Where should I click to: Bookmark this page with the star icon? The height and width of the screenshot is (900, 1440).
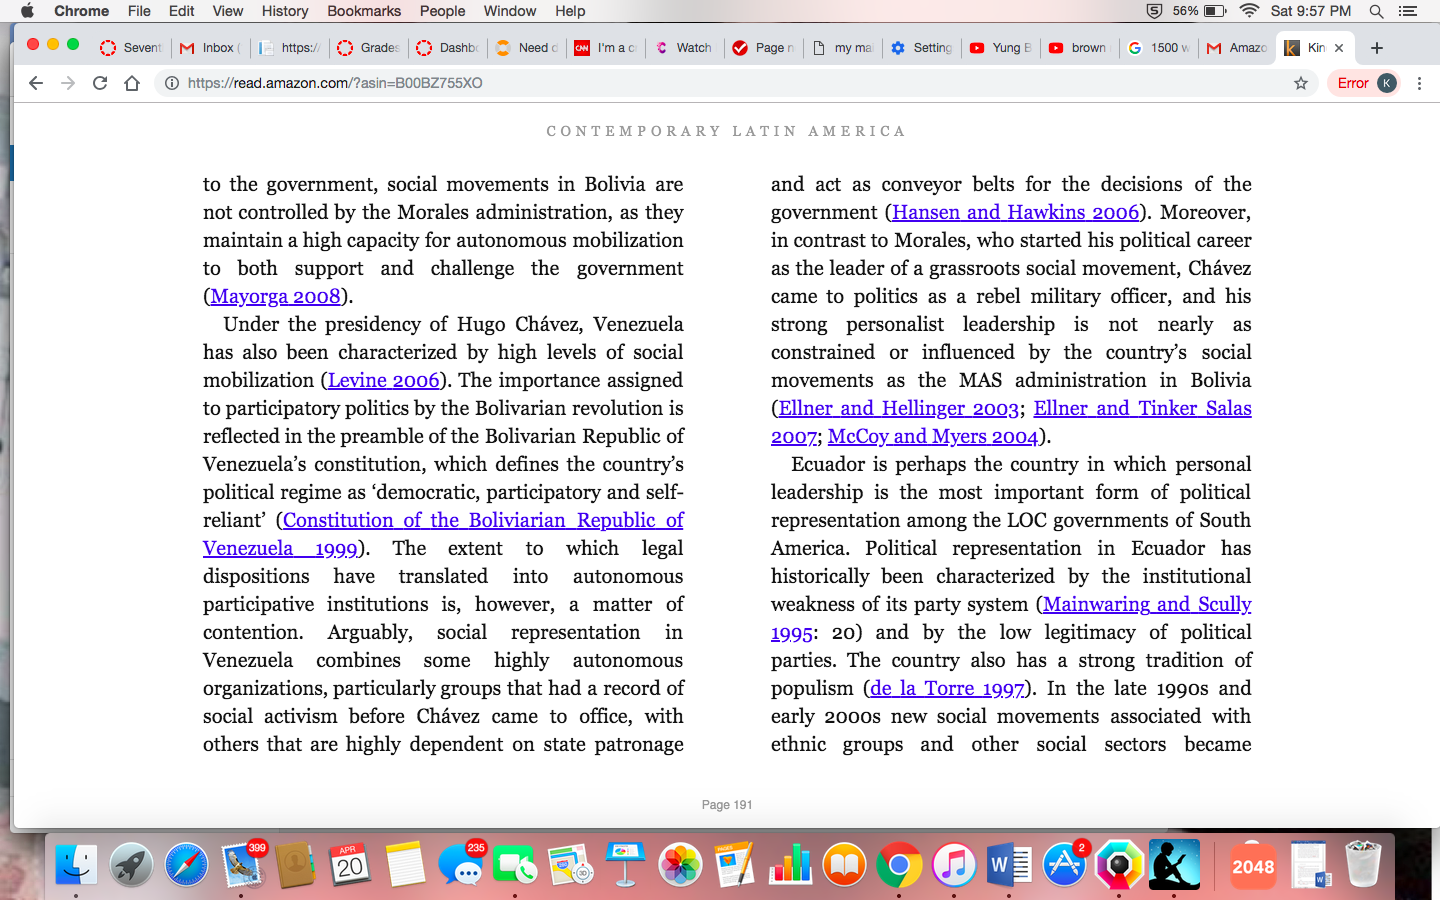(x=1301, y=83)
